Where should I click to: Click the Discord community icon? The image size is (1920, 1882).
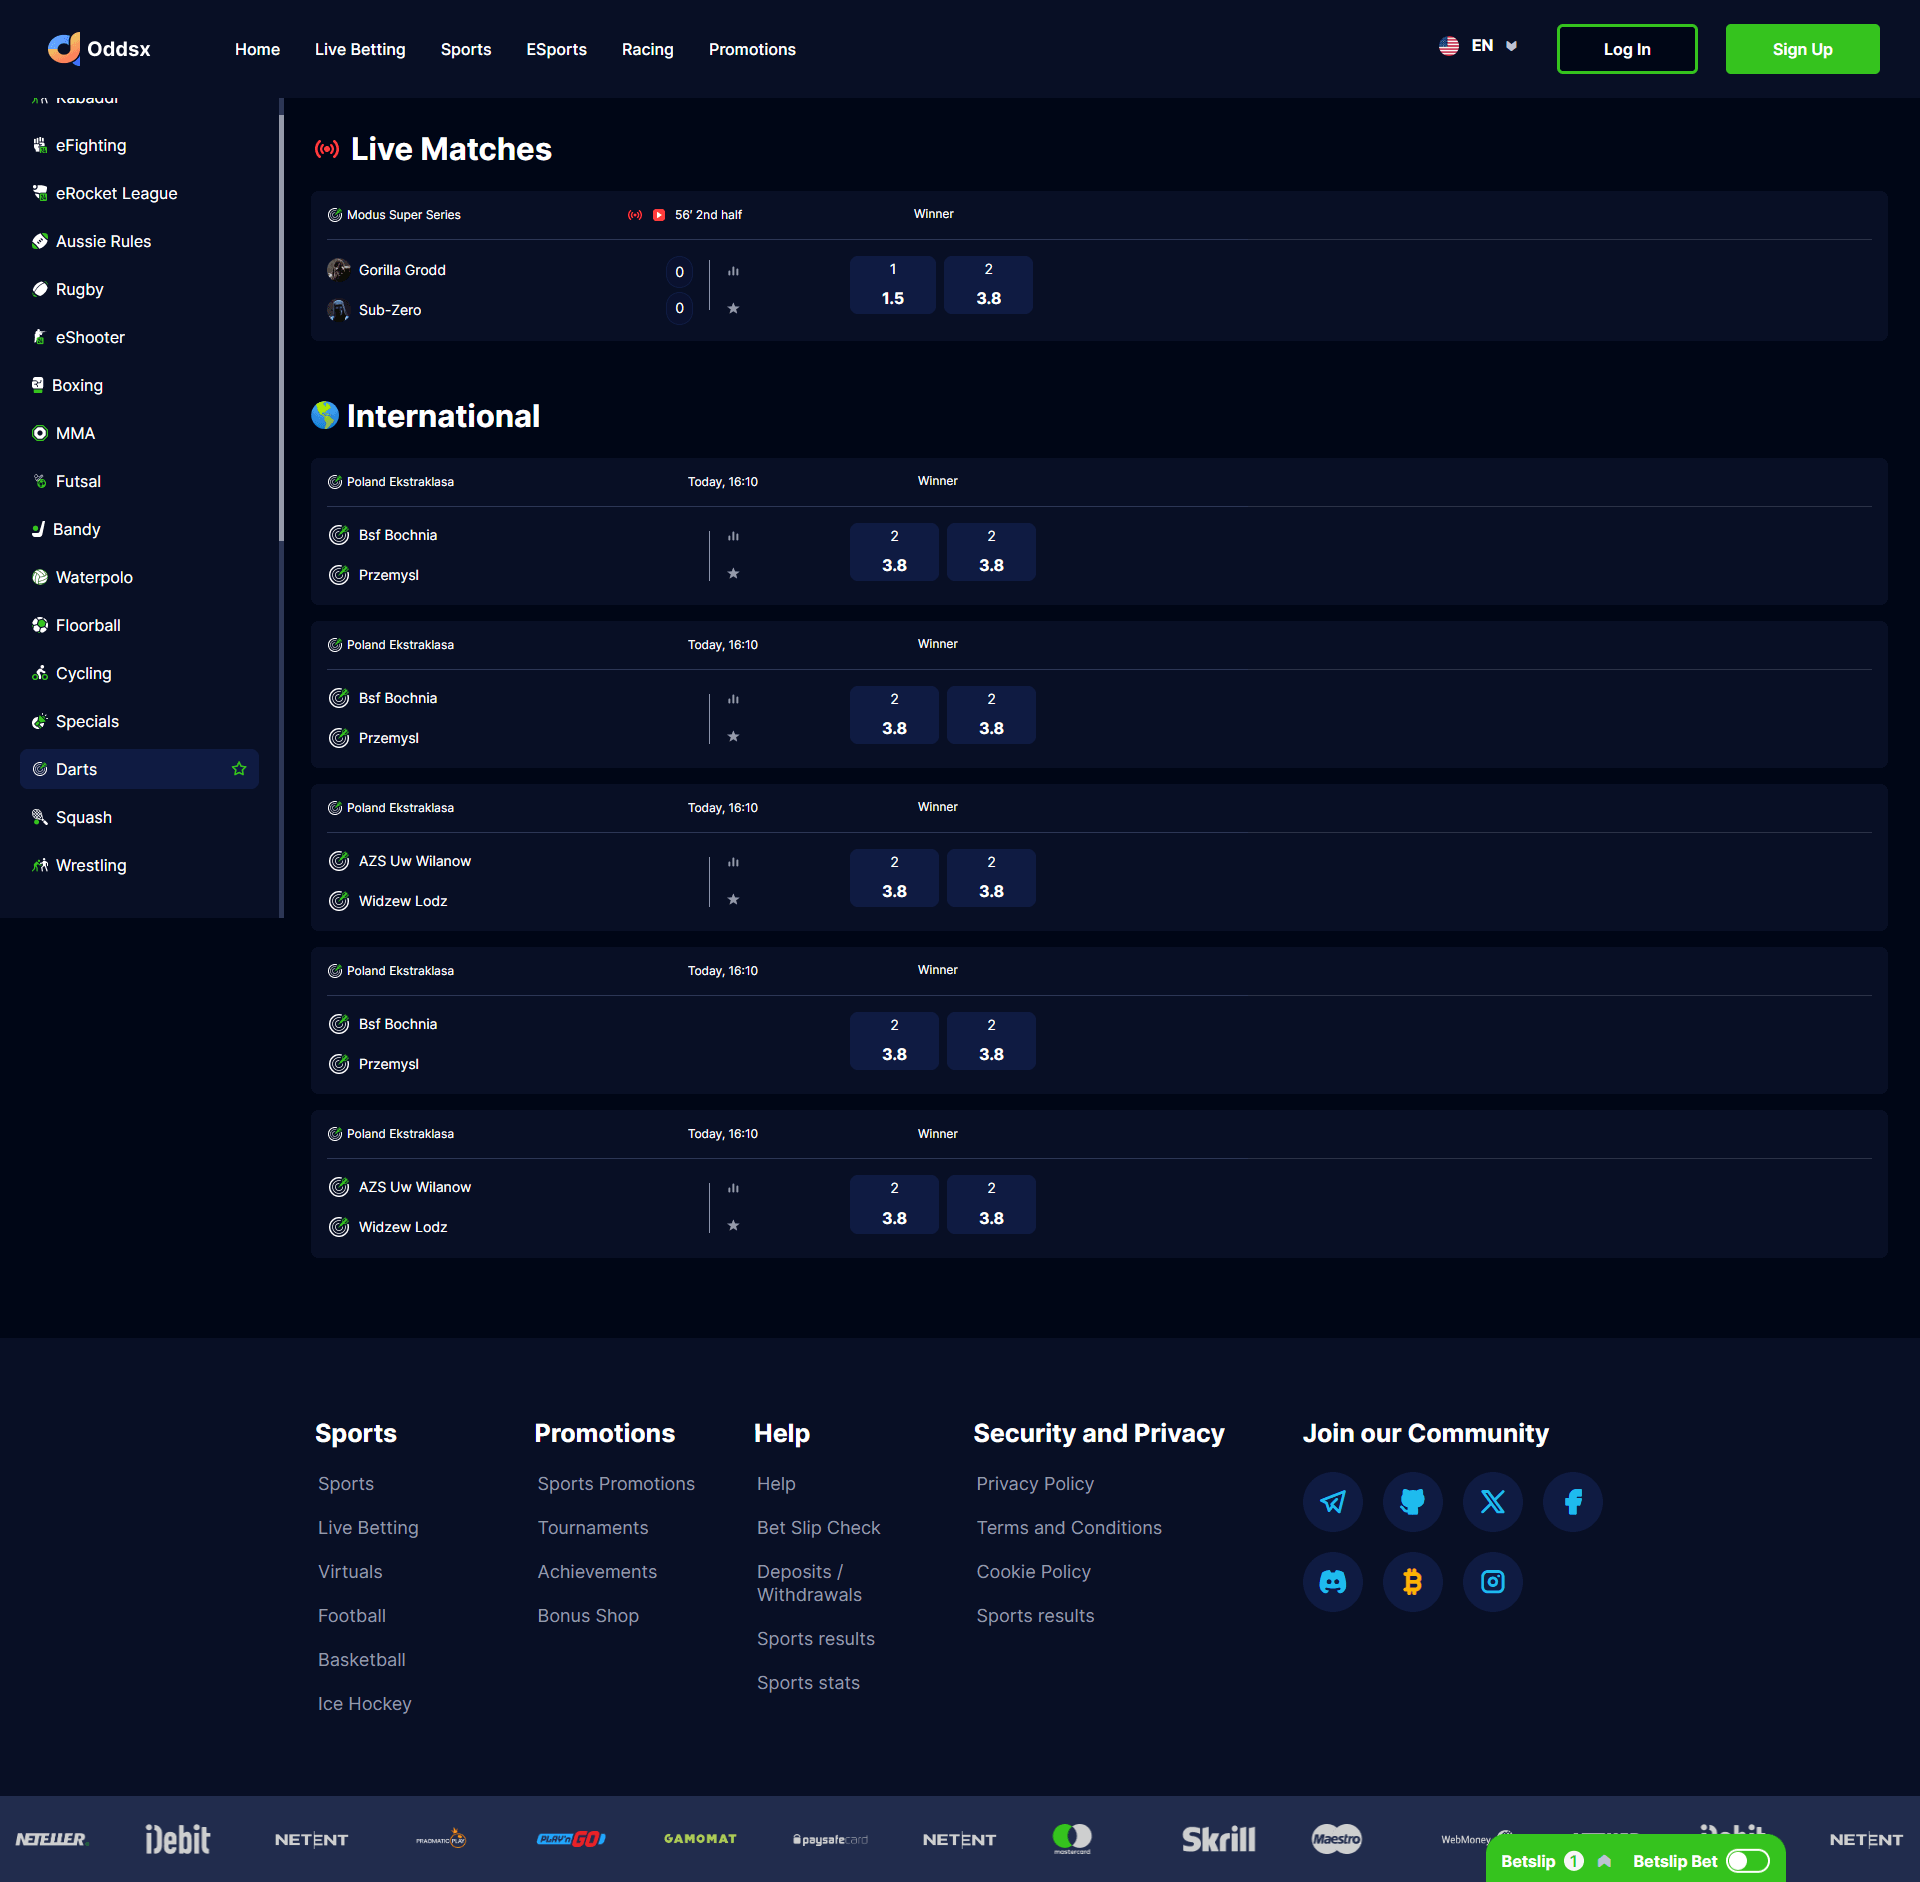click(1332, 1581)
